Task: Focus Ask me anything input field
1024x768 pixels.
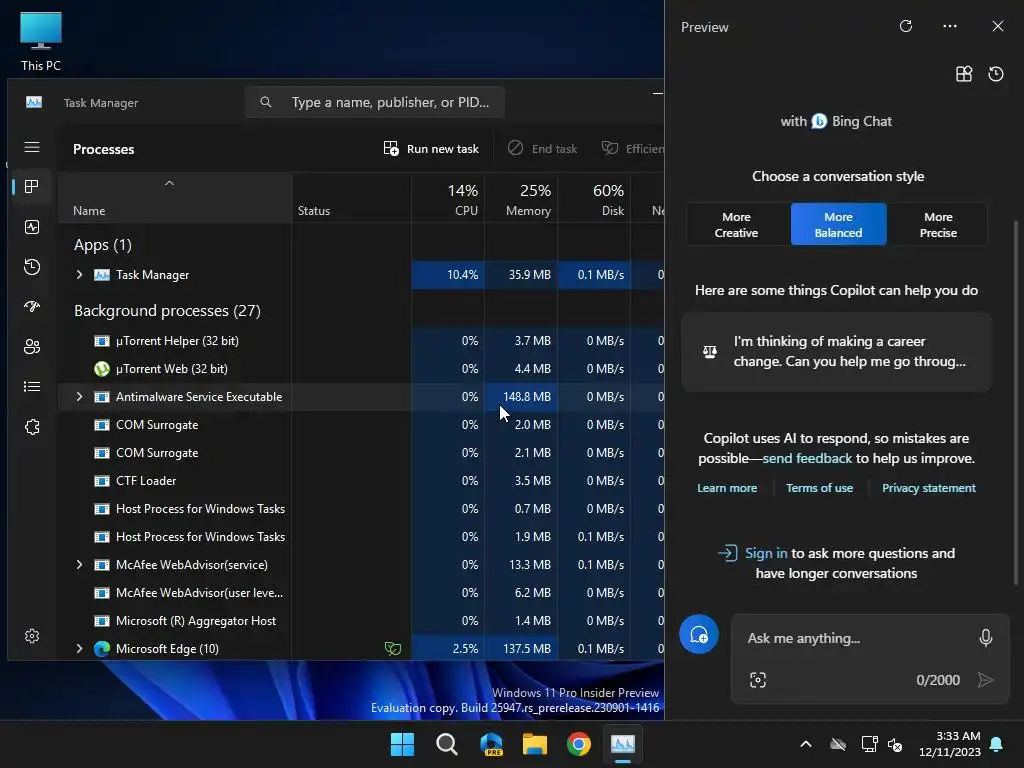Action: [856, 638]
